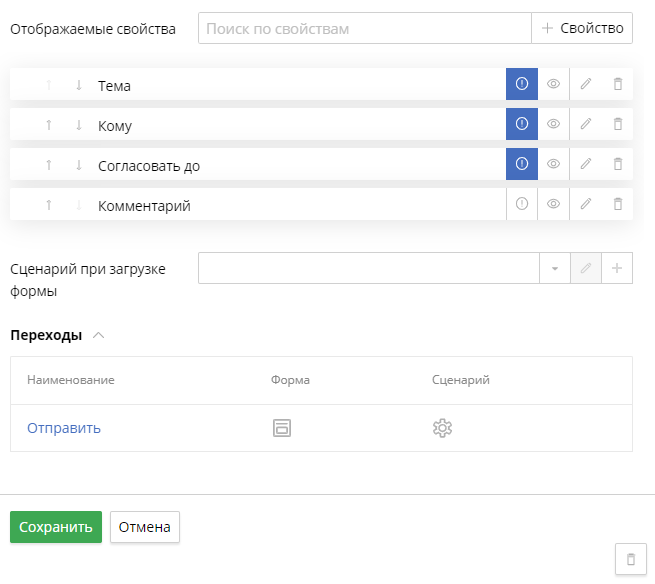Move Согласовать до property down
The height and width of the screenshot is (584, 655).
coord(79,165)
